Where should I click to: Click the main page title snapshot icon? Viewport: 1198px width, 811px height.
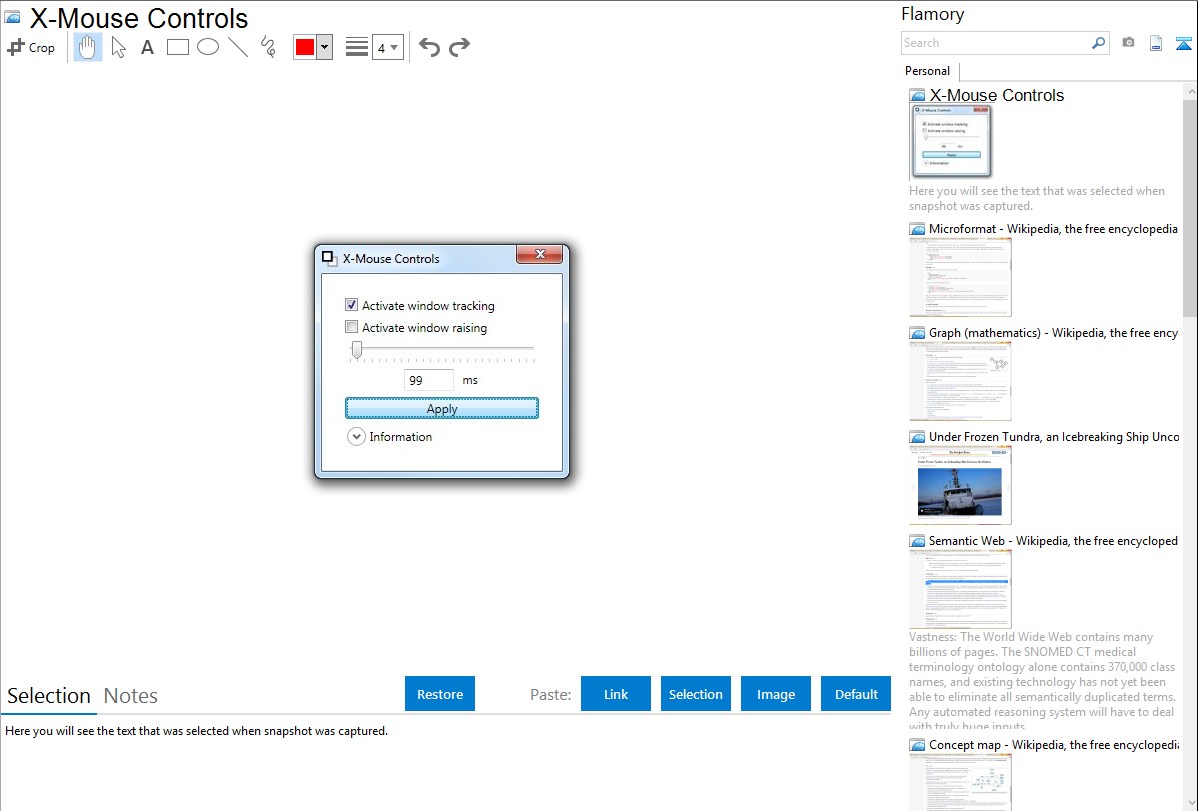[x=12, y=18]
